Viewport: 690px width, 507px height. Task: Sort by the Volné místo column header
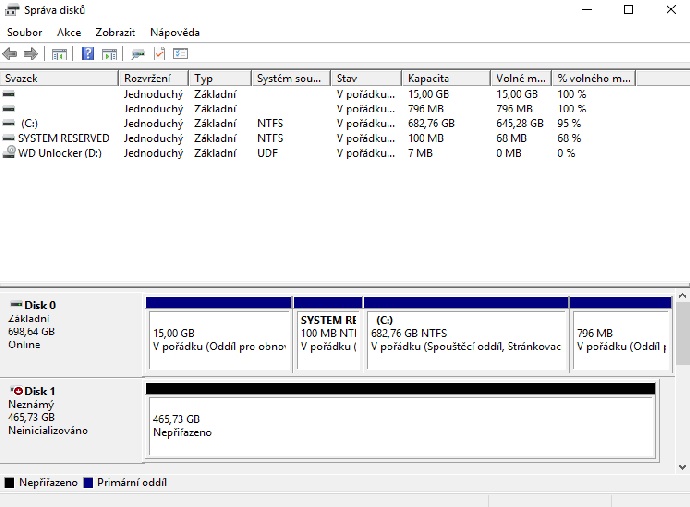(521, 78)
